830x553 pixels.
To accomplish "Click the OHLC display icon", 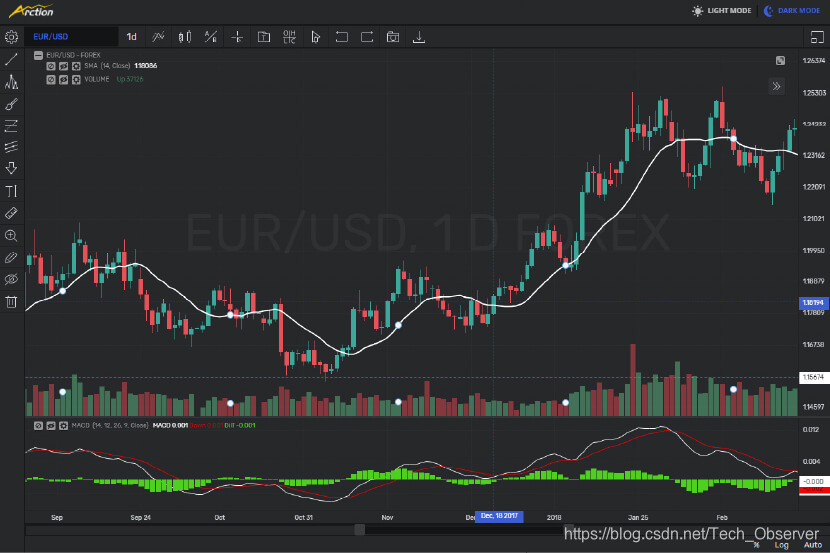I will click(x=289, y=37).
